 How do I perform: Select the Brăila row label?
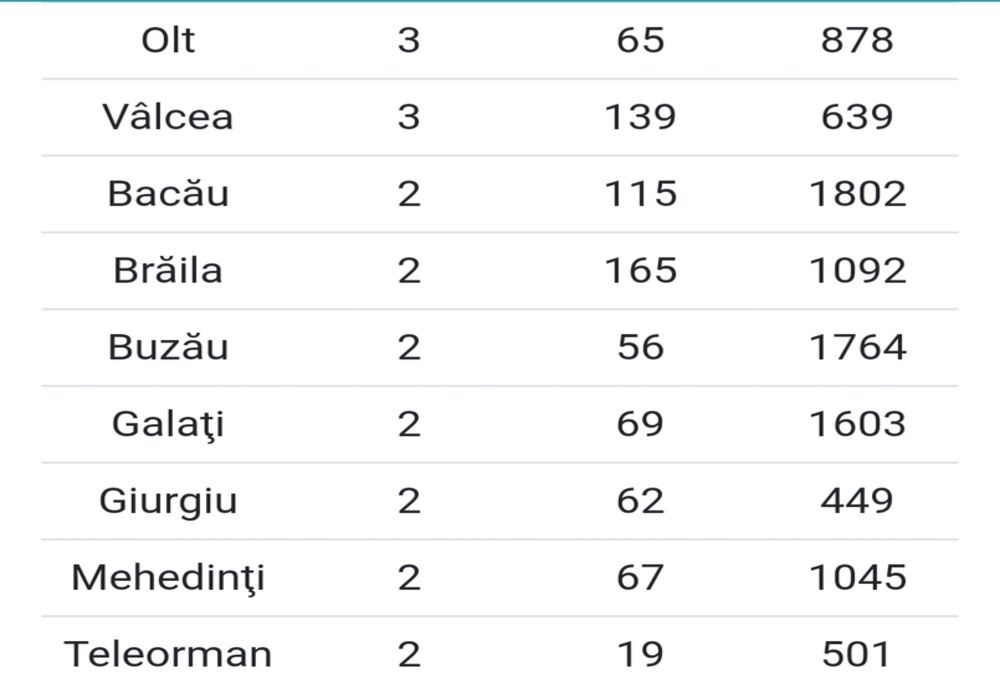(x=168, y=271)
